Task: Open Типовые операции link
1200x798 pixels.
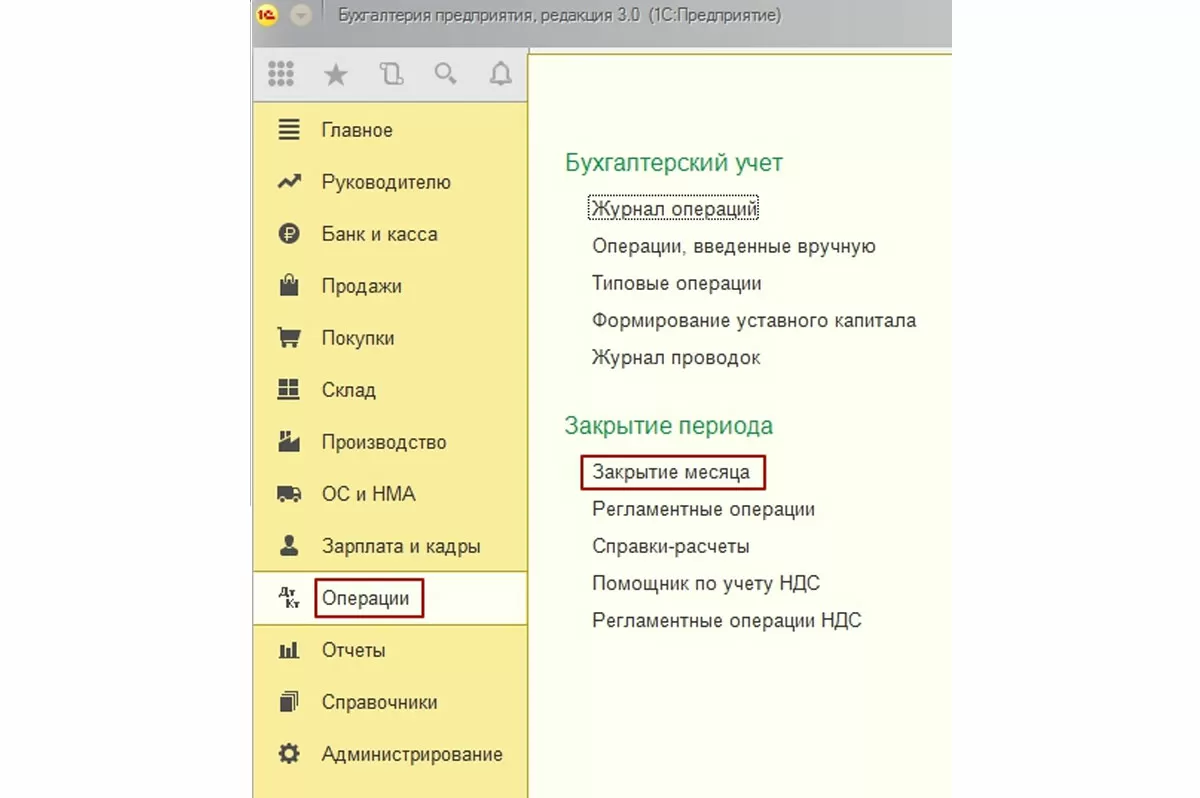Action: coord(677,283)
